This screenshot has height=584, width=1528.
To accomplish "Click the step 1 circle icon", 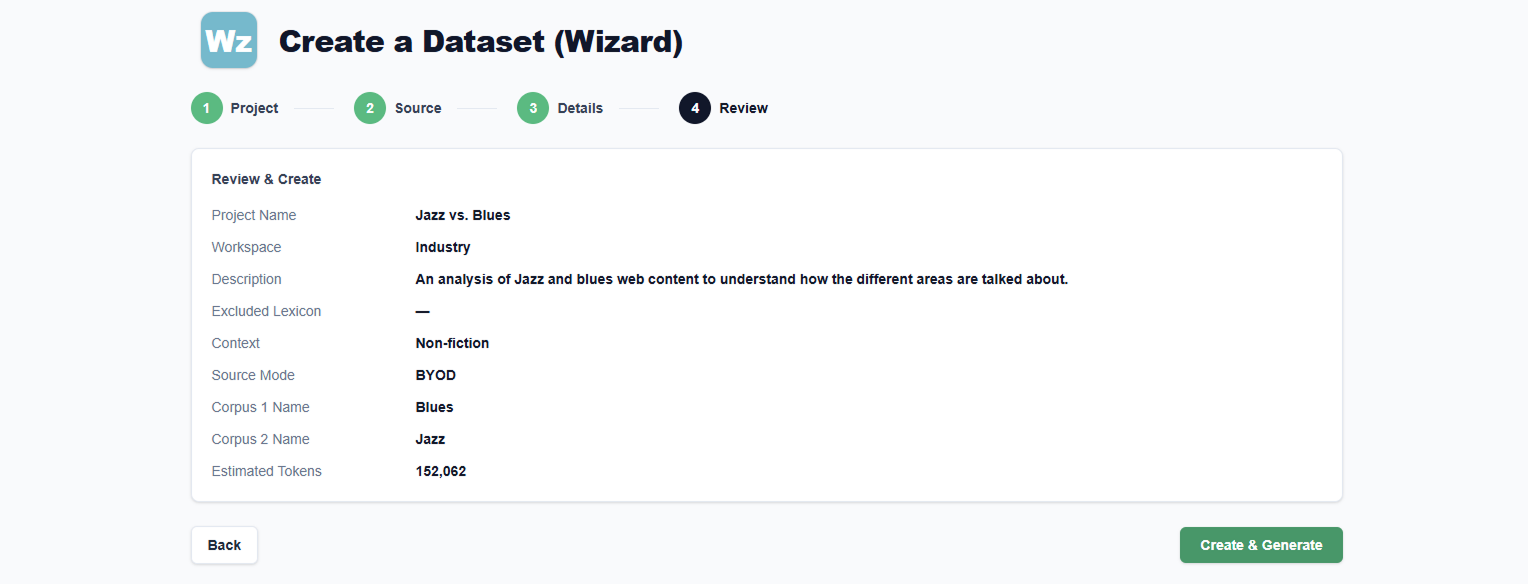I will [x=207, y=108].
